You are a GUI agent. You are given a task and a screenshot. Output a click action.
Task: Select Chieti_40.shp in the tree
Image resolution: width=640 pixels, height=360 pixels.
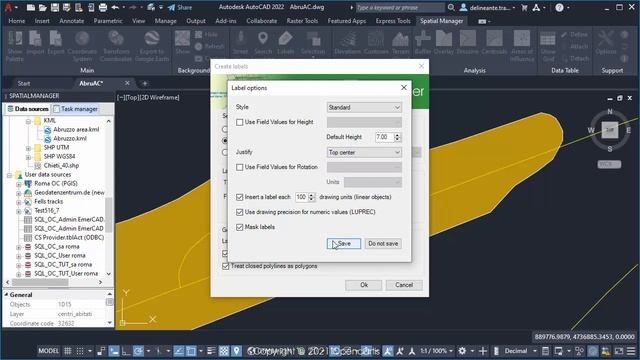point(61,165)
